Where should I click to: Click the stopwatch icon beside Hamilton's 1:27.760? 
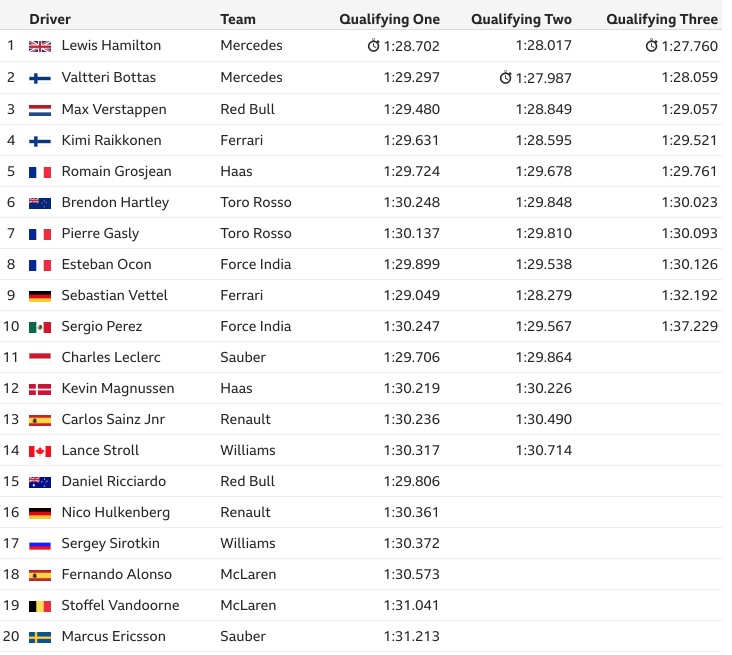651,46
